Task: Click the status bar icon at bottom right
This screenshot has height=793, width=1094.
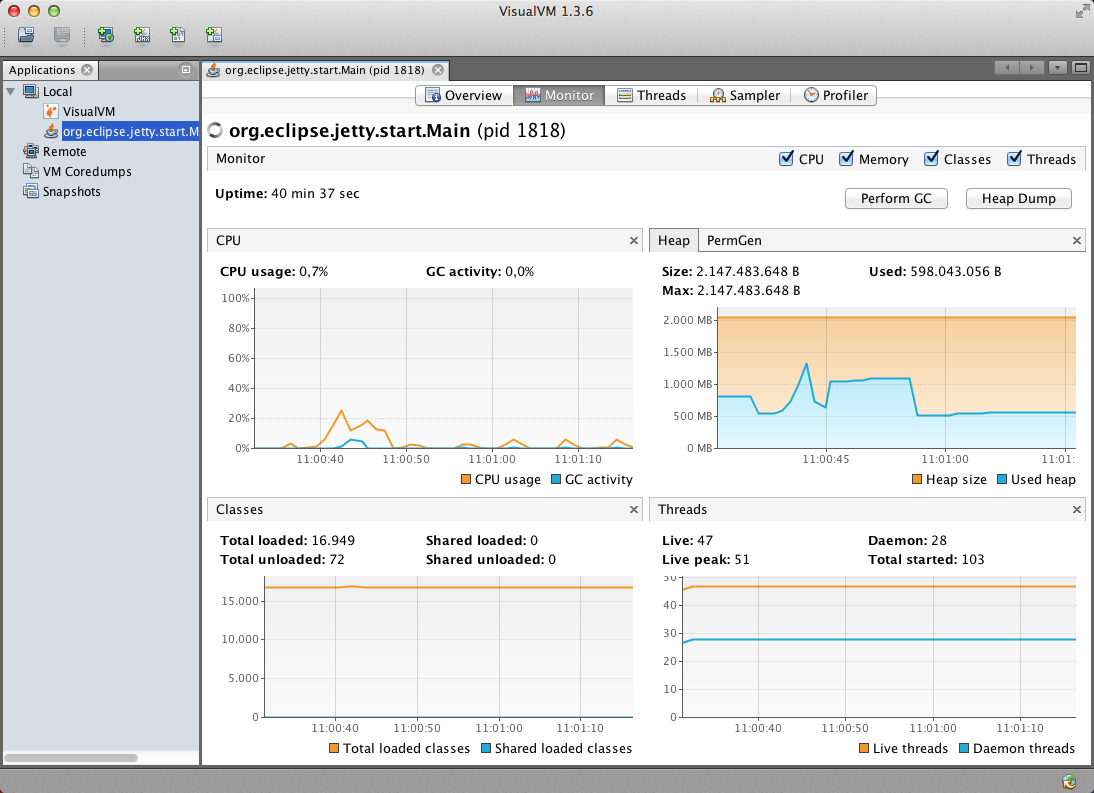Action: 1068,782
